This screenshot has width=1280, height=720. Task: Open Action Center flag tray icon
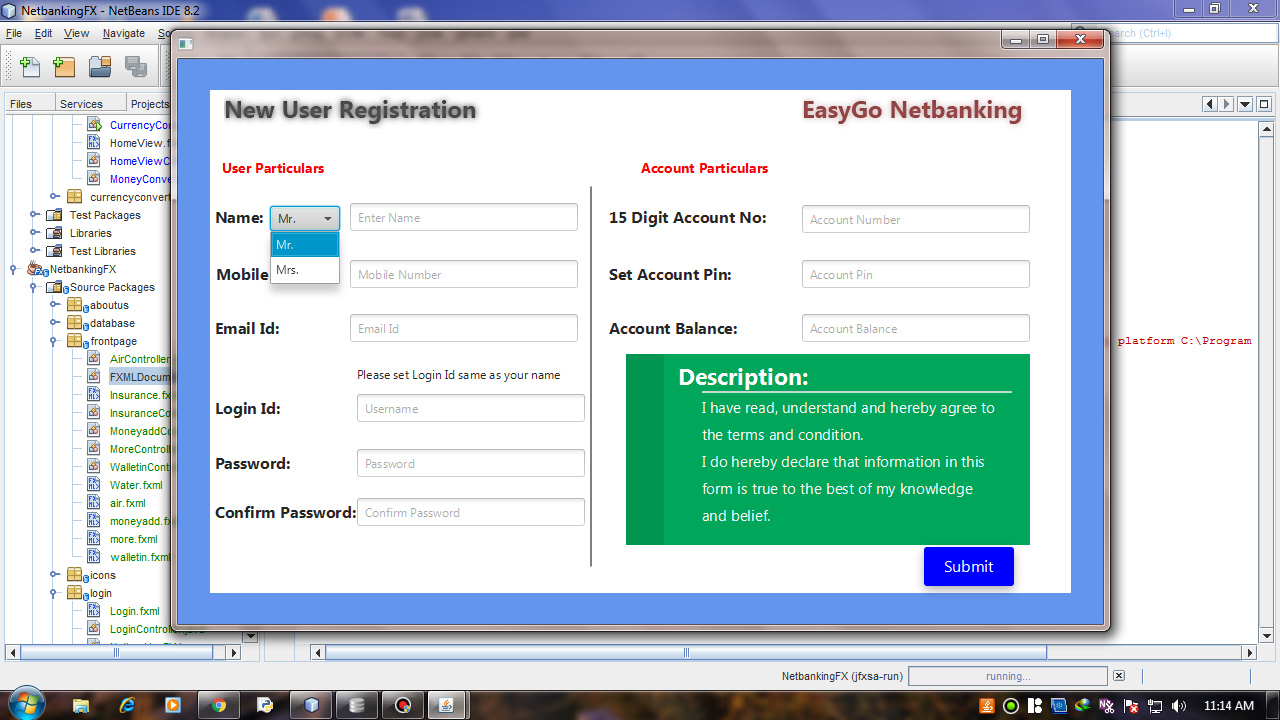pos(1131,706)
